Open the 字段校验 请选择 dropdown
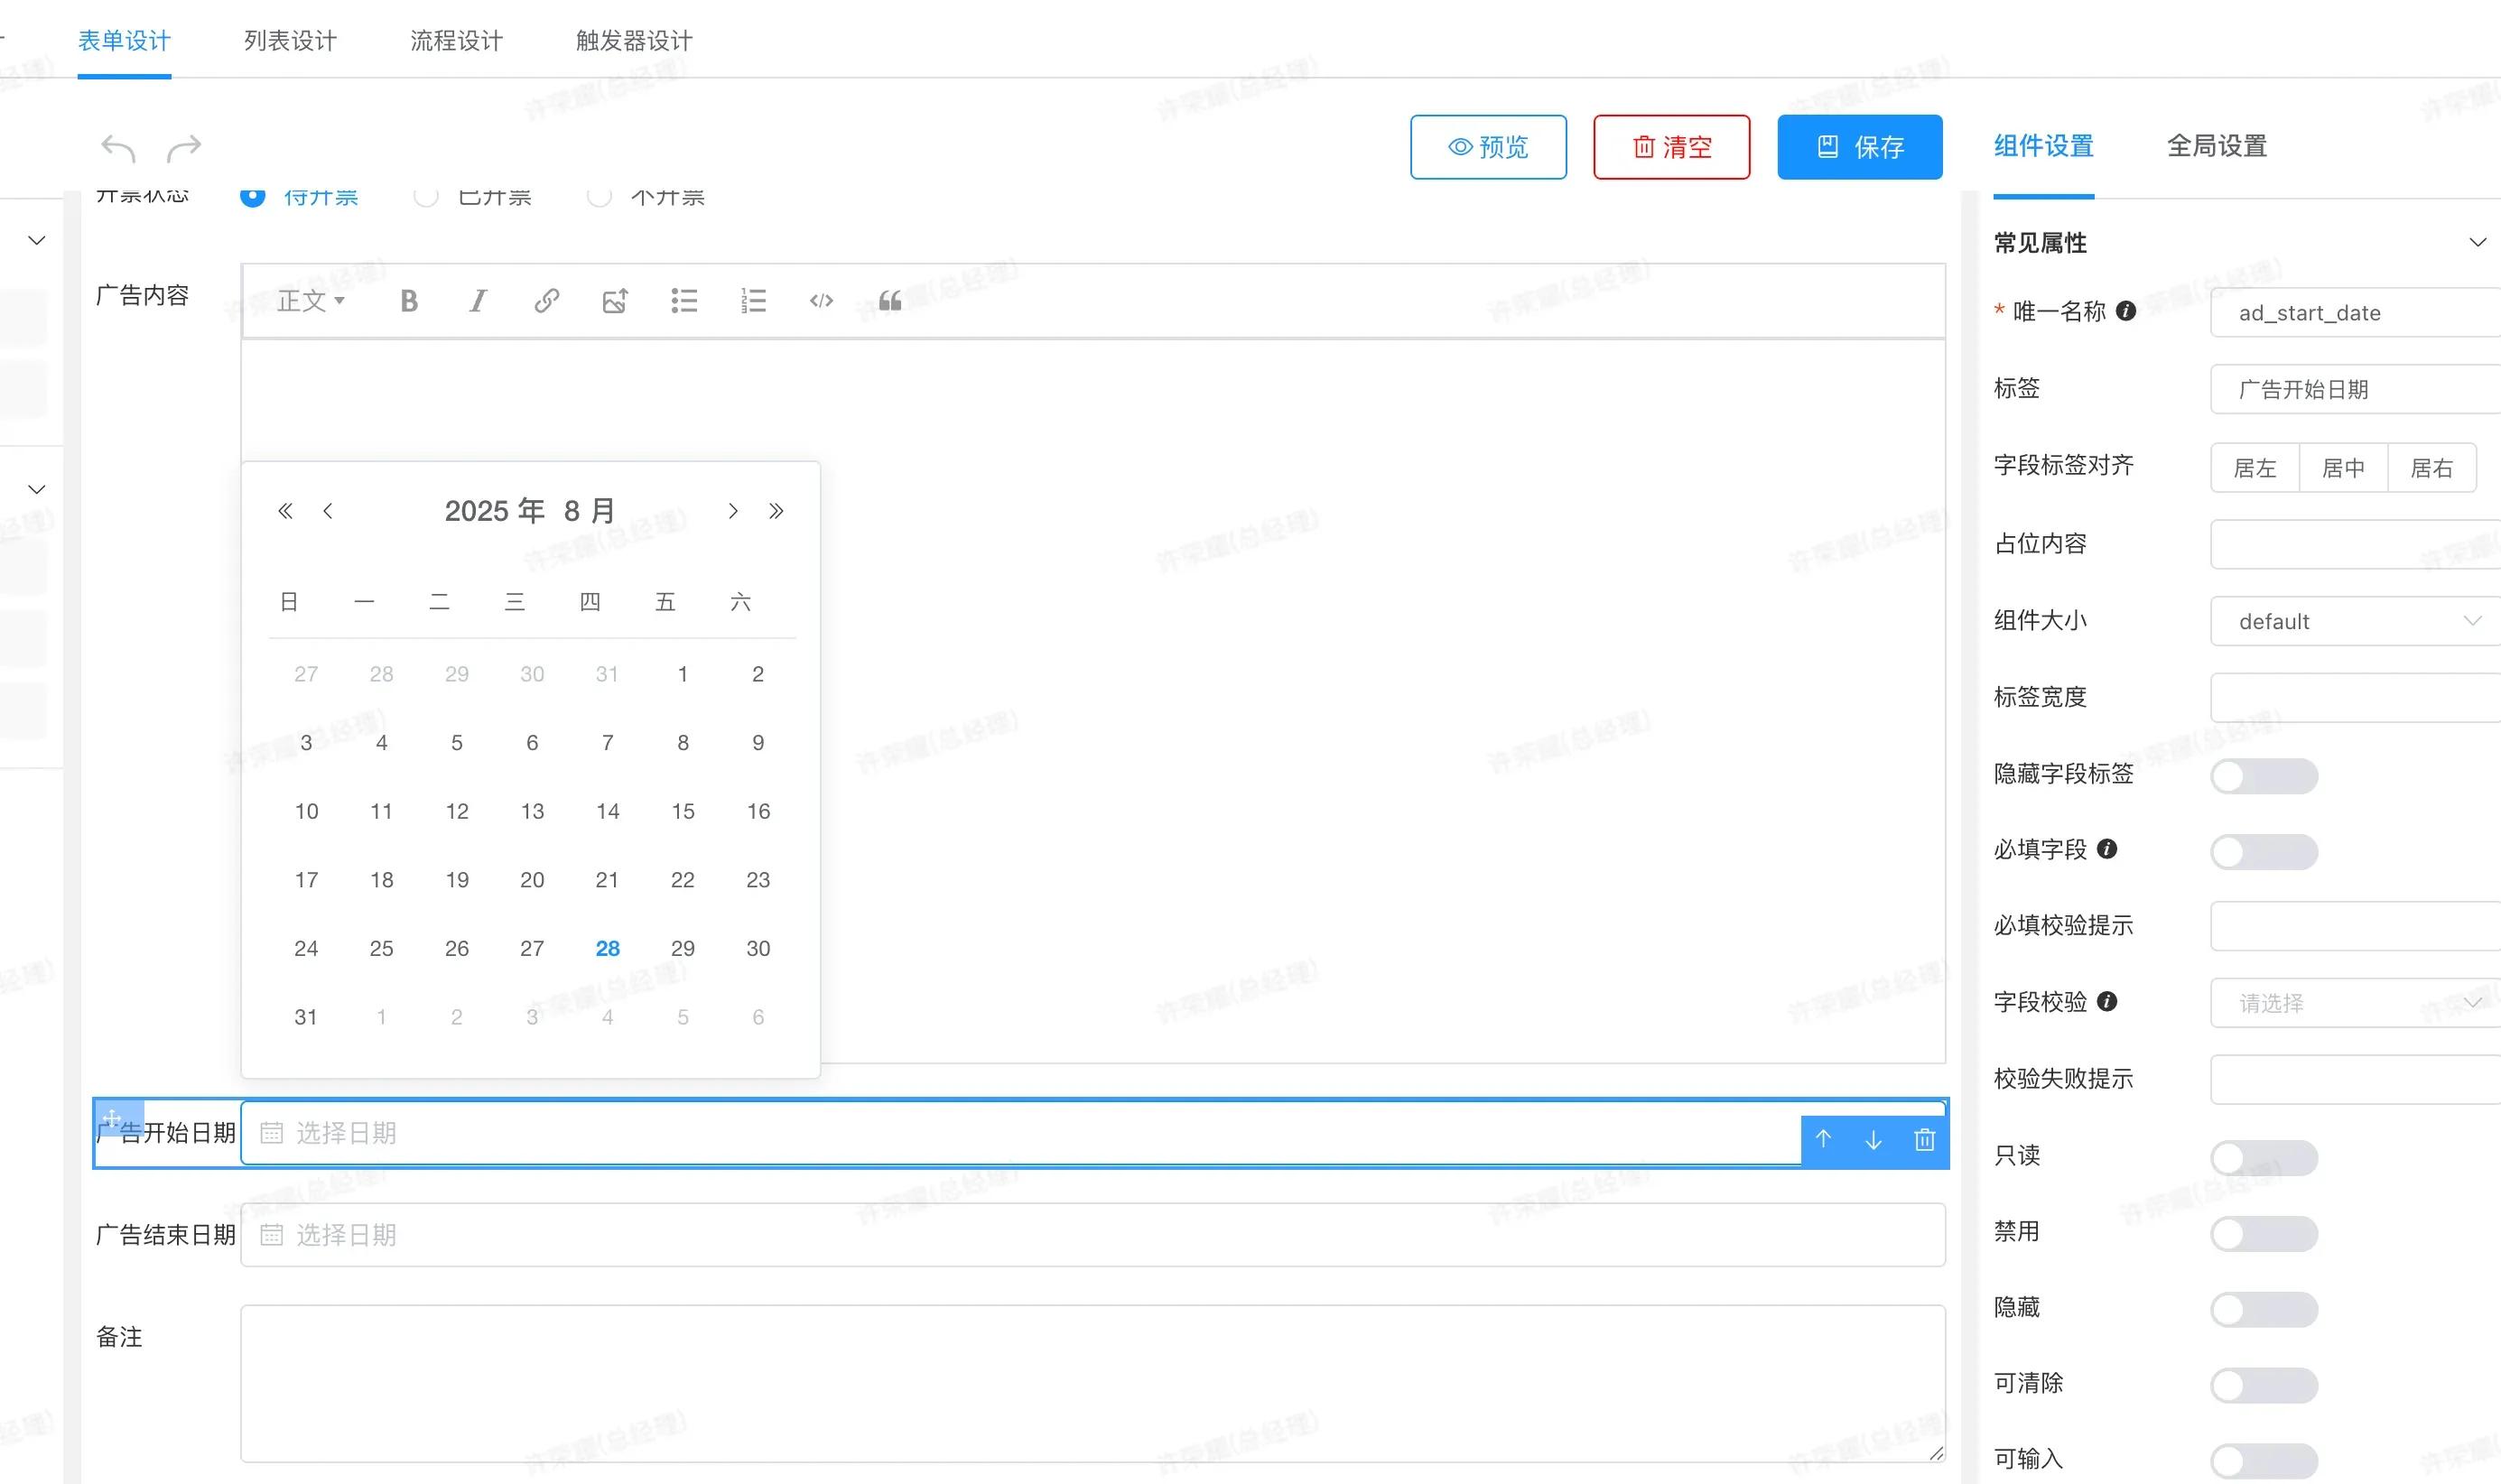The image size is (2501, 1484). [2355, 1003]
